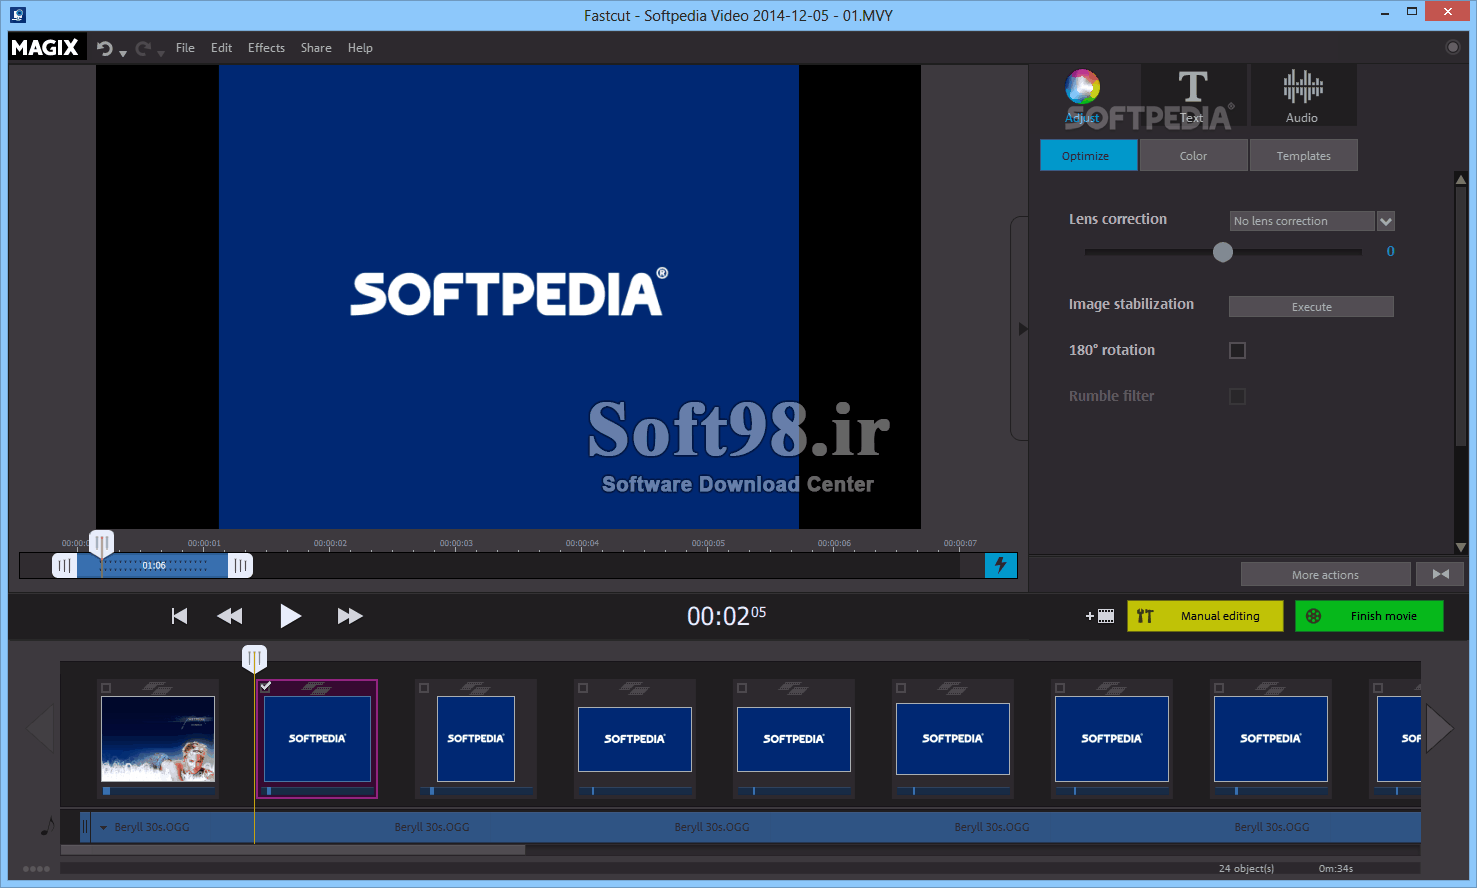Collapse the right panel with the side arrow
The width and height of the screenshot is (1477, 888).
pyautogui.click(x=1021, y=328)
